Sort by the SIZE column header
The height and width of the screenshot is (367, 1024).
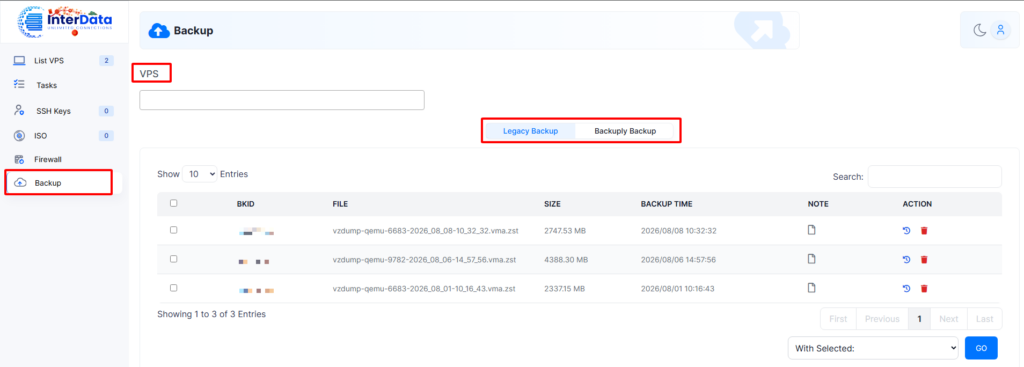552,204
